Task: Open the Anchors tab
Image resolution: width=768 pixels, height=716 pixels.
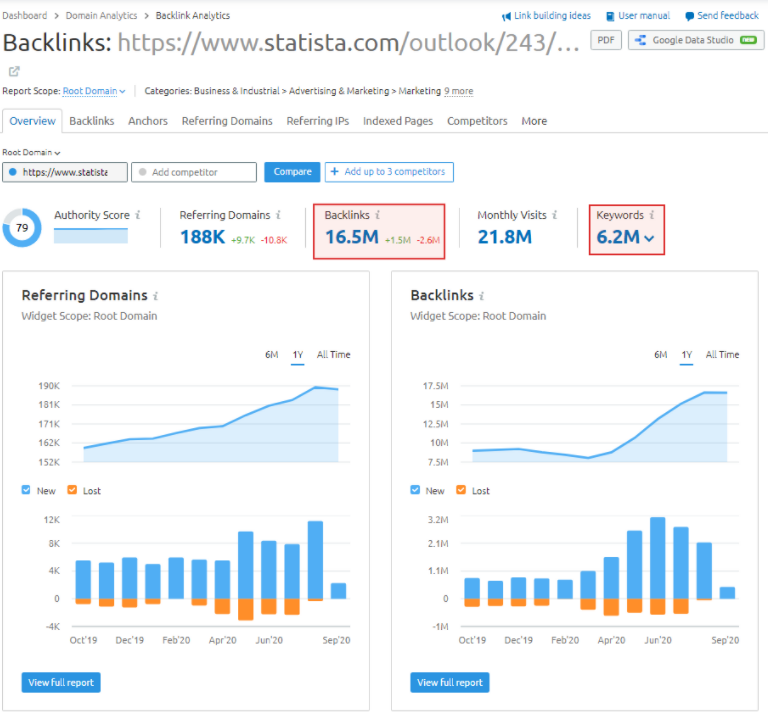Action: [148, 121]
